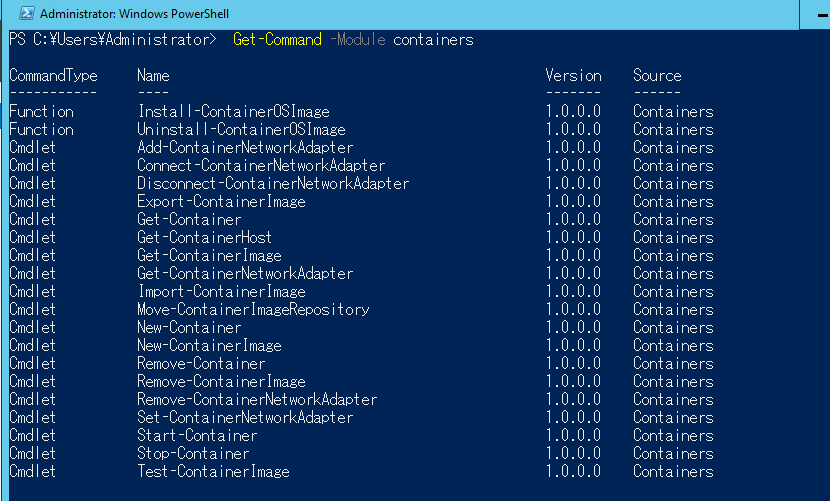830x501 pixels.
Task: Click 'Containers' source in Move-ContainerImageRepository row
Action: click(673, 310)
